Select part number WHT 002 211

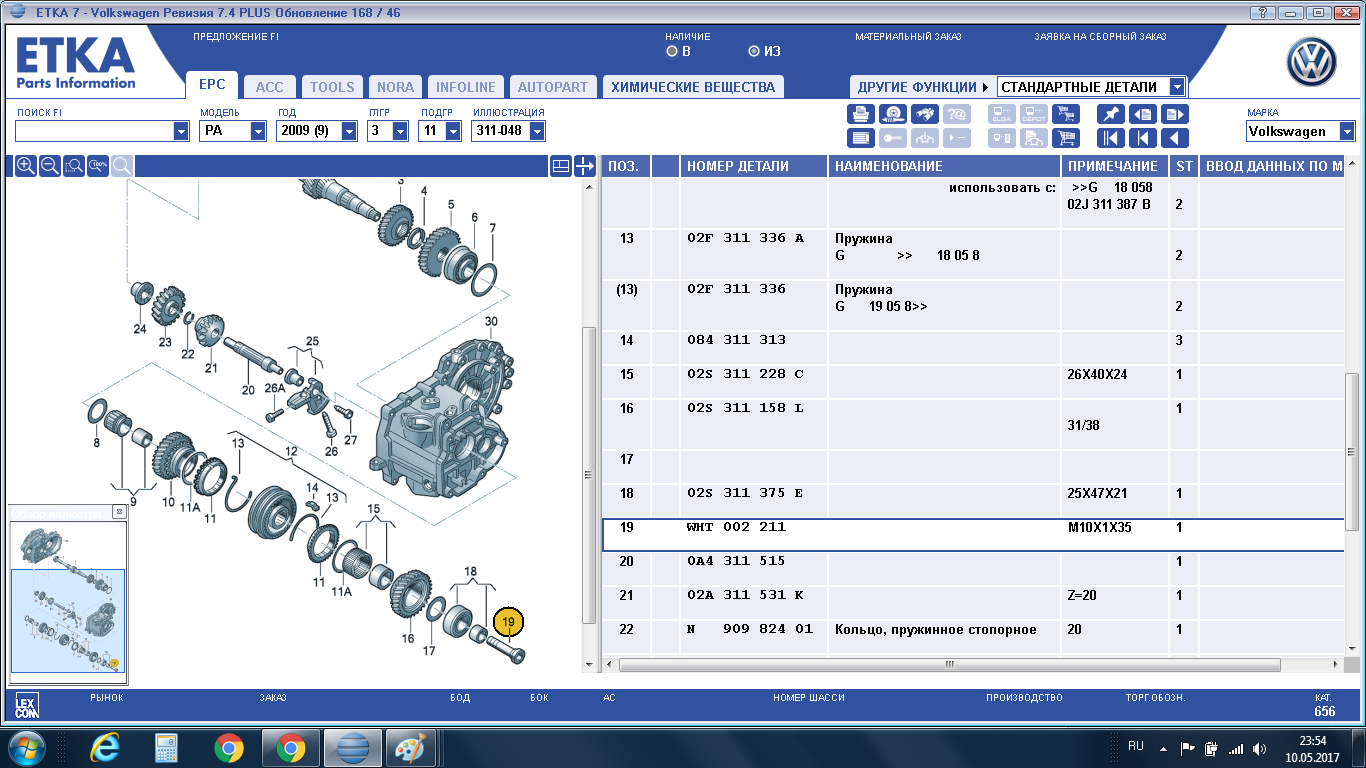coord(736,527)
